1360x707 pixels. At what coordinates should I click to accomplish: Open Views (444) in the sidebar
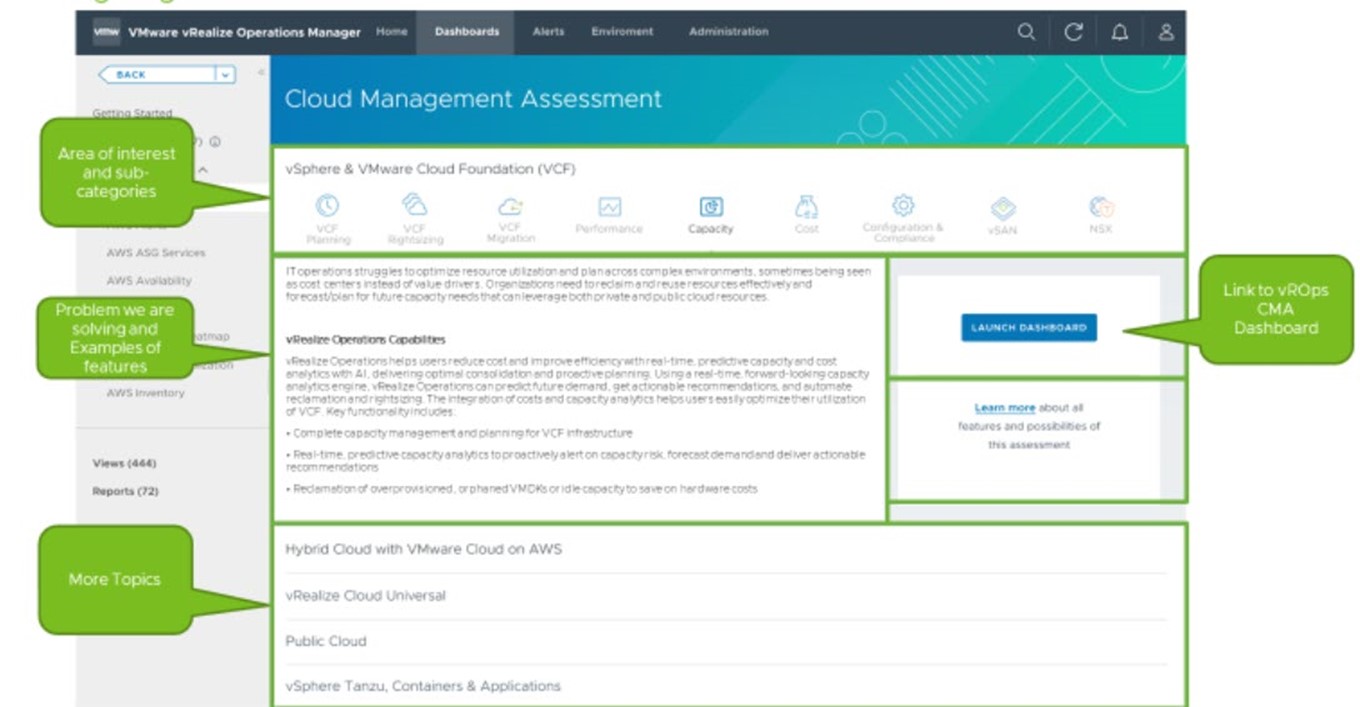pos(124,463)
